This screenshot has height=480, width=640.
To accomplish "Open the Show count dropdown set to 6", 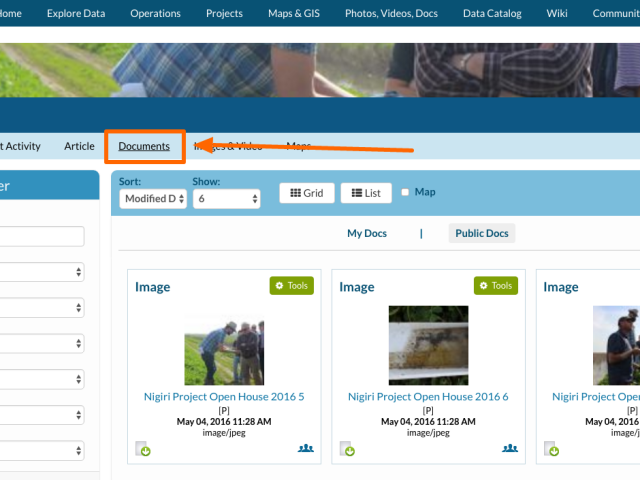I will tap(227, 199).
